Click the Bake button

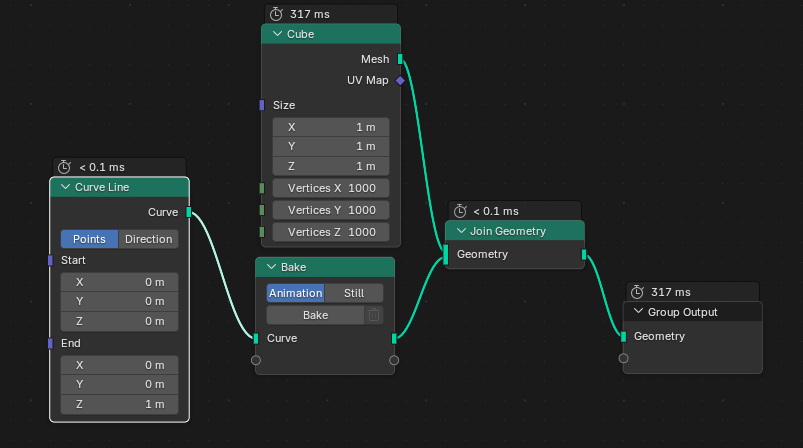315,315
